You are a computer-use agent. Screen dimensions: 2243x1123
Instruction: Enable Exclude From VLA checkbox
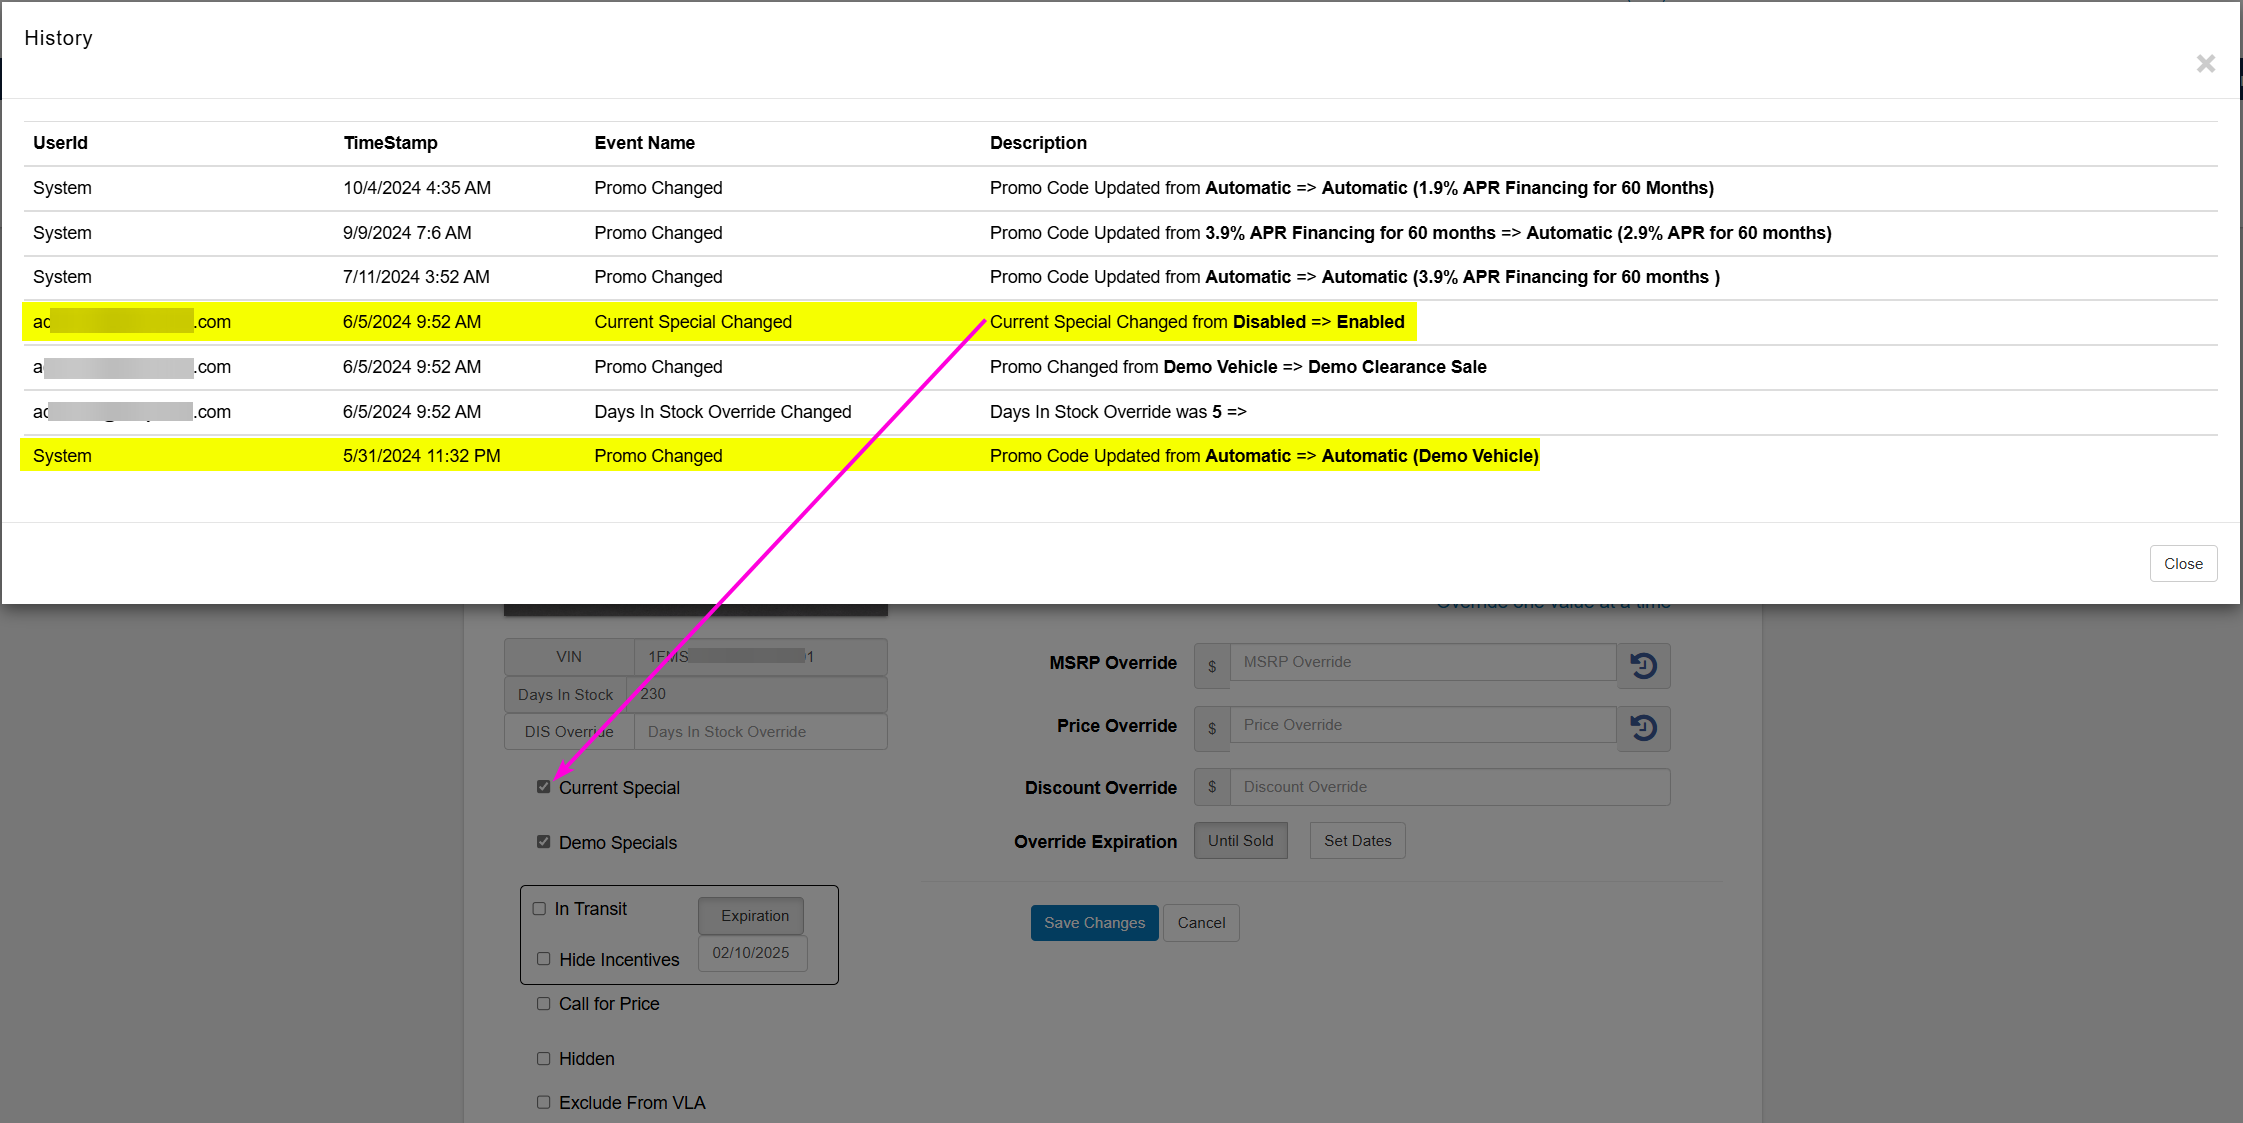[x=544, y=1102]
